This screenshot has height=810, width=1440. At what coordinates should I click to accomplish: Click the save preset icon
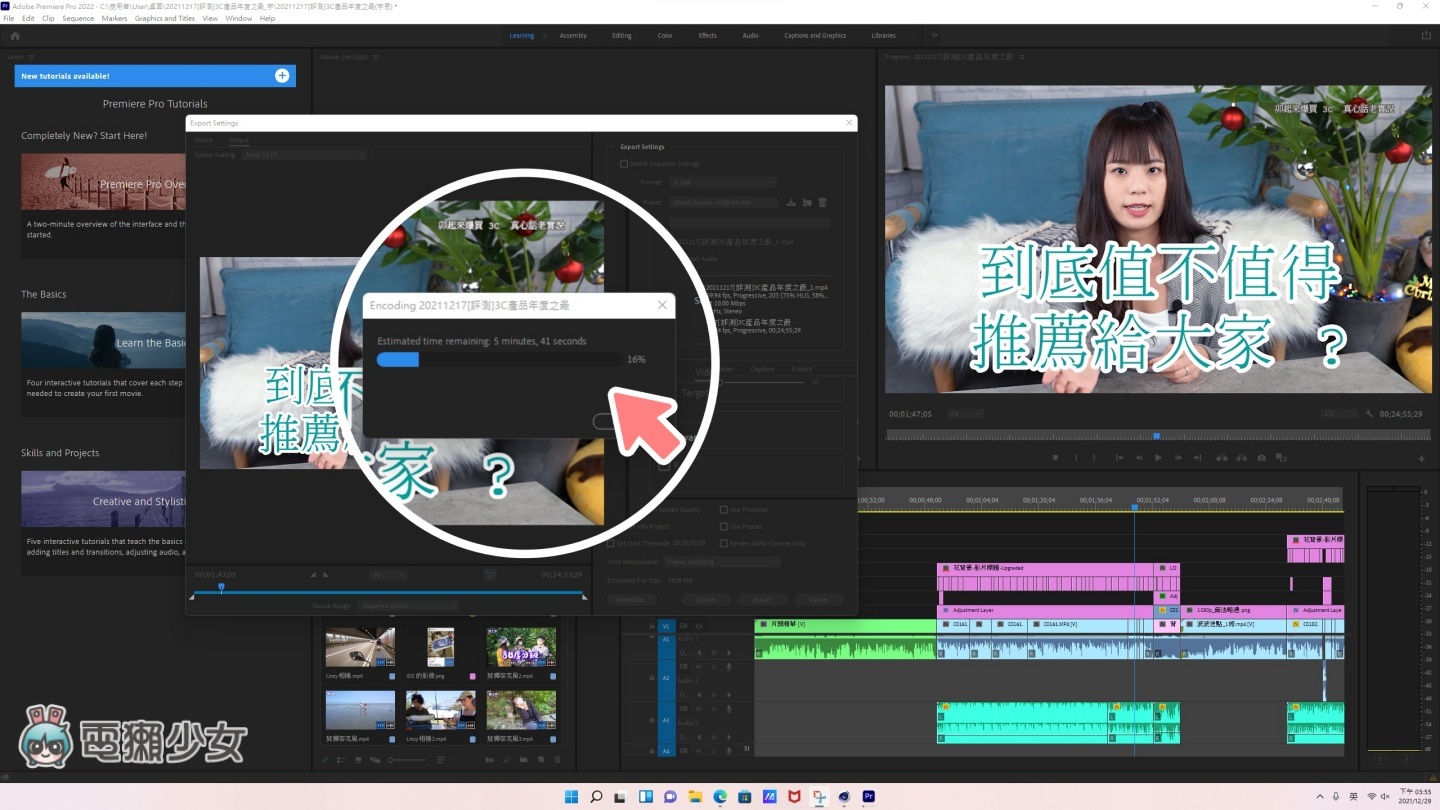[x=791, y=202]
